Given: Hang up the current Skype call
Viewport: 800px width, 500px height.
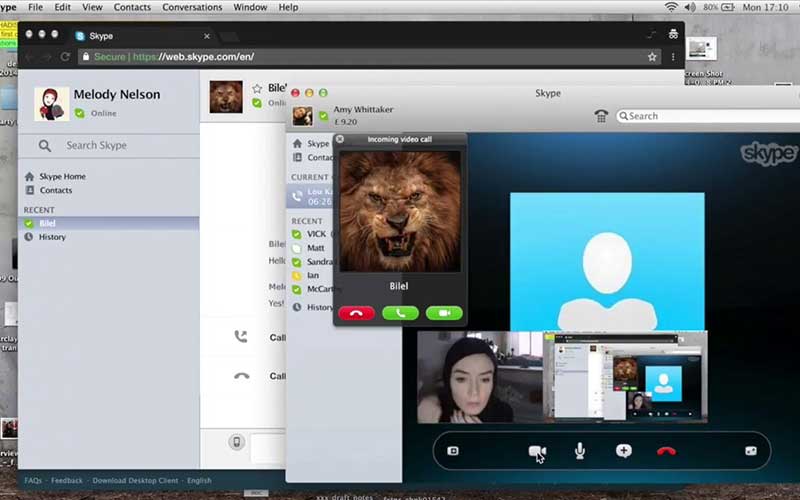Looking at the screenshot, I should point(666,451).
